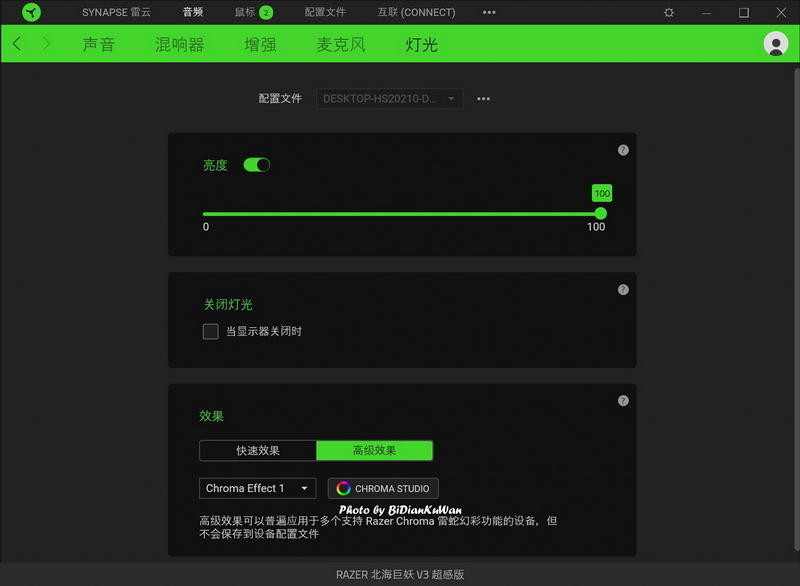The width and height of the screenshot is (800, 586).
Task: Open the Chroma Effect 1 dropdown
Action: [257, 488]
